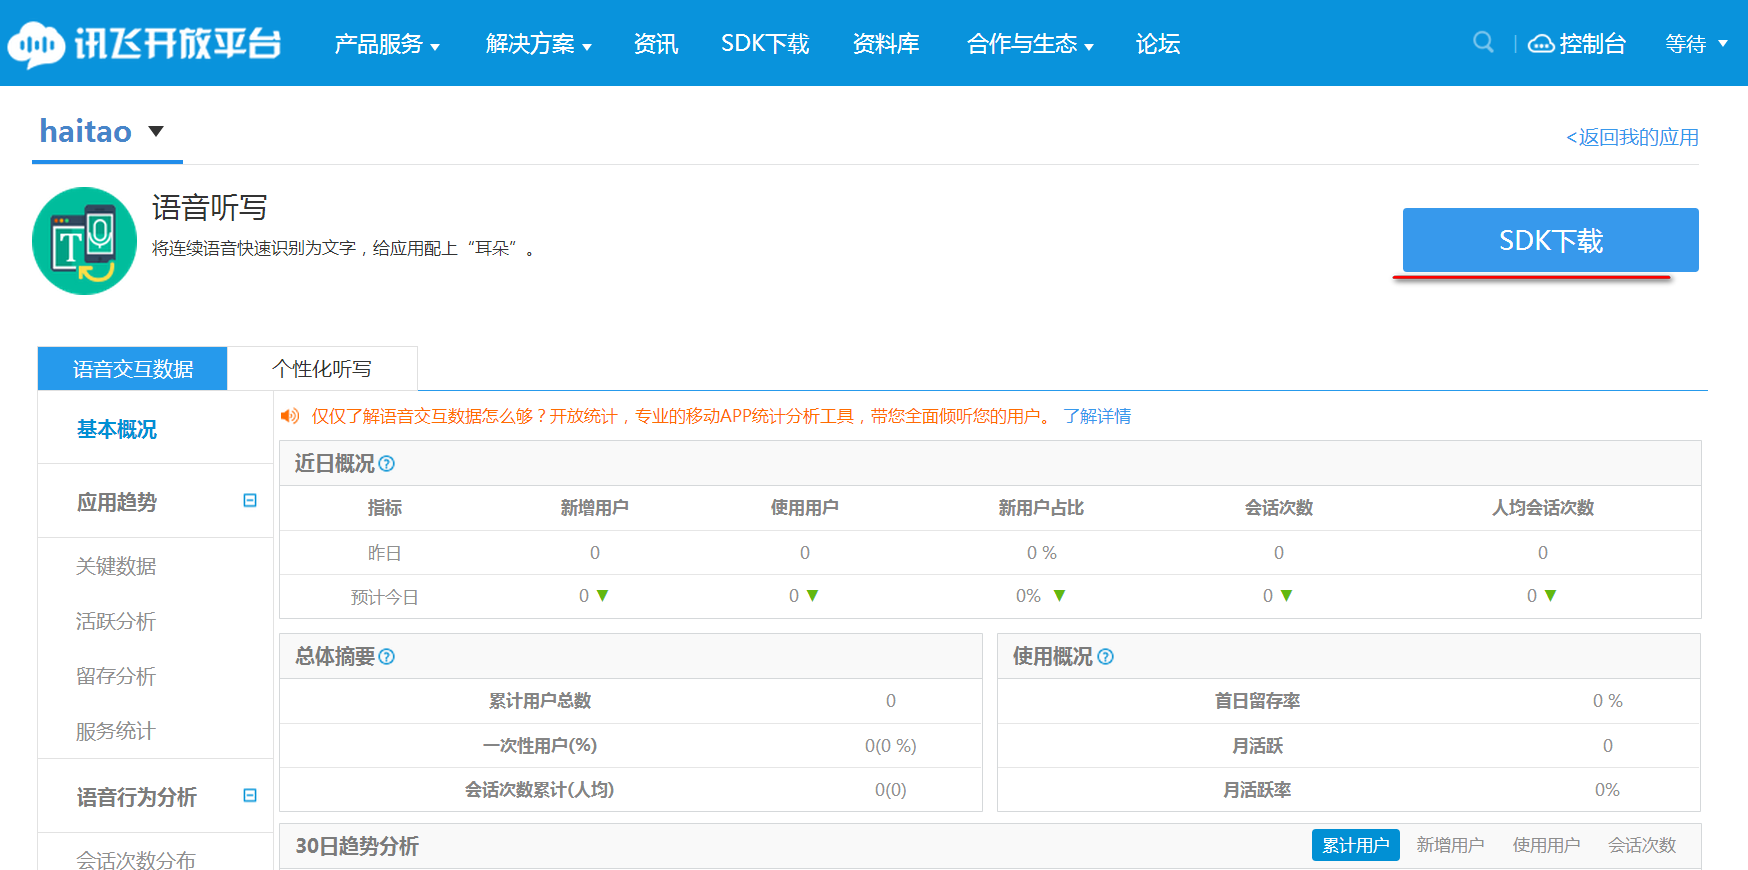
Task: Open the search magnifier icon
Action: (1483, 42)
